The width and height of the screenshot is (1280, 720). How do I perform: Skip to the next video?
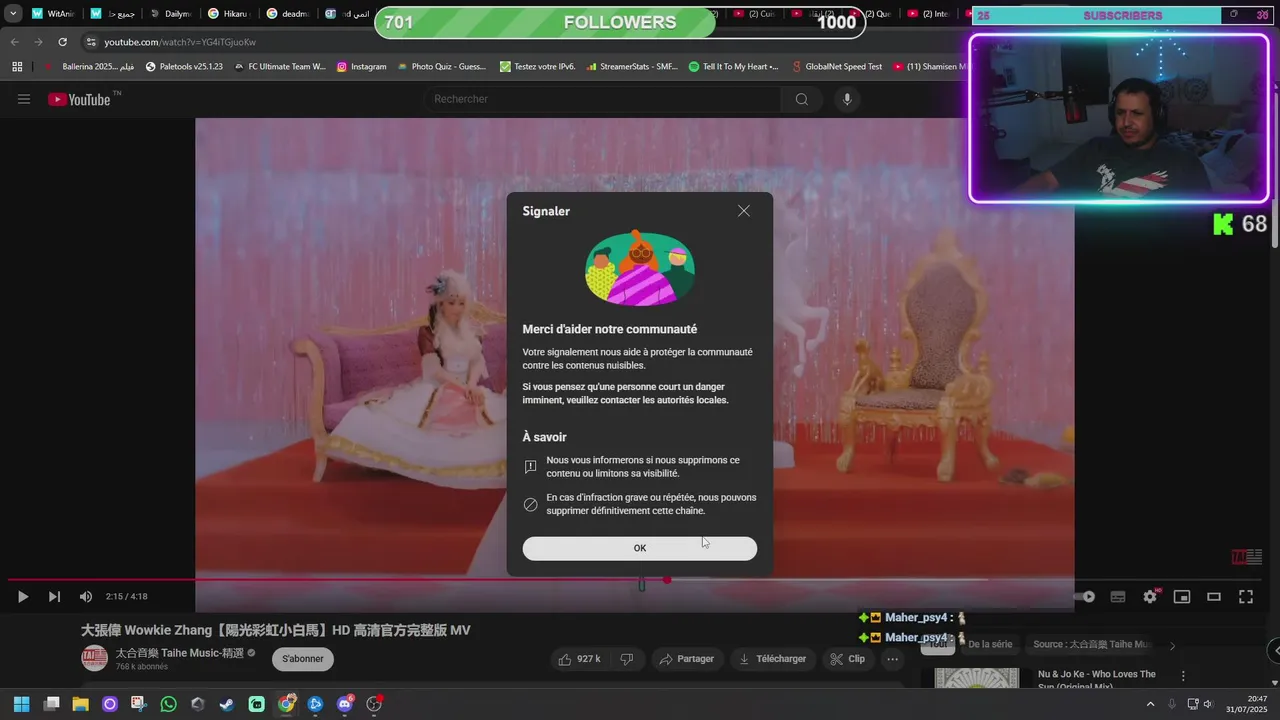54,597
